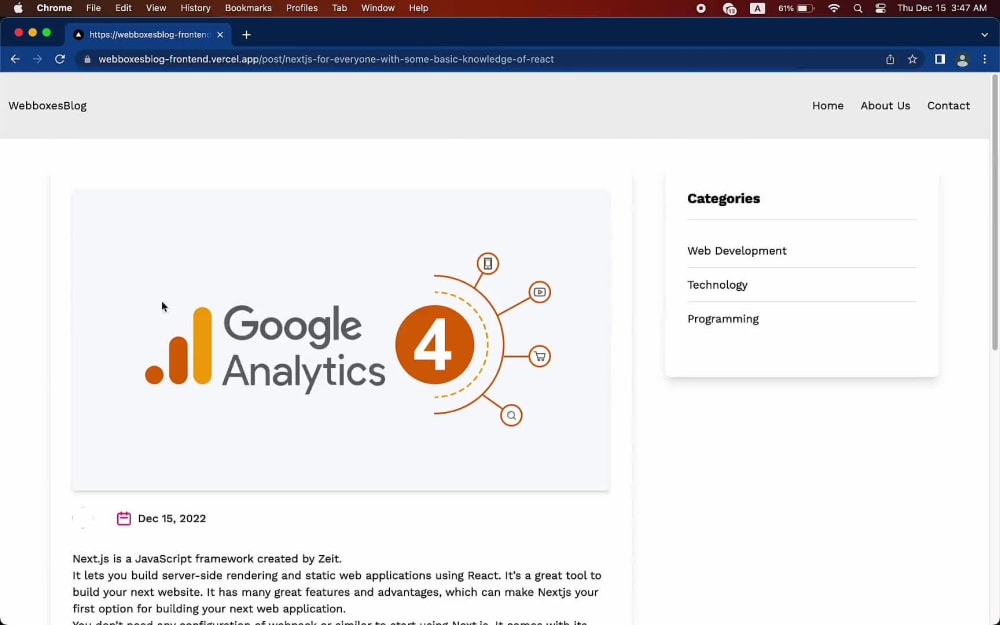The image size is (1000, 625).
Task: Click the line 'Next.js is a JavaScript framework'
Action: tap(207, 559)
